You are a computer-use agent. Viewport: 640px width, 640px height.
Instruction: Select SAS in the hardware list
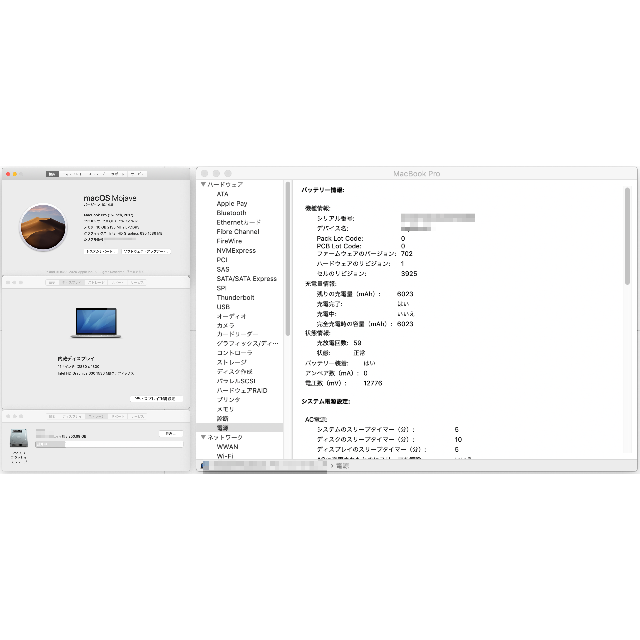[223, 269]
